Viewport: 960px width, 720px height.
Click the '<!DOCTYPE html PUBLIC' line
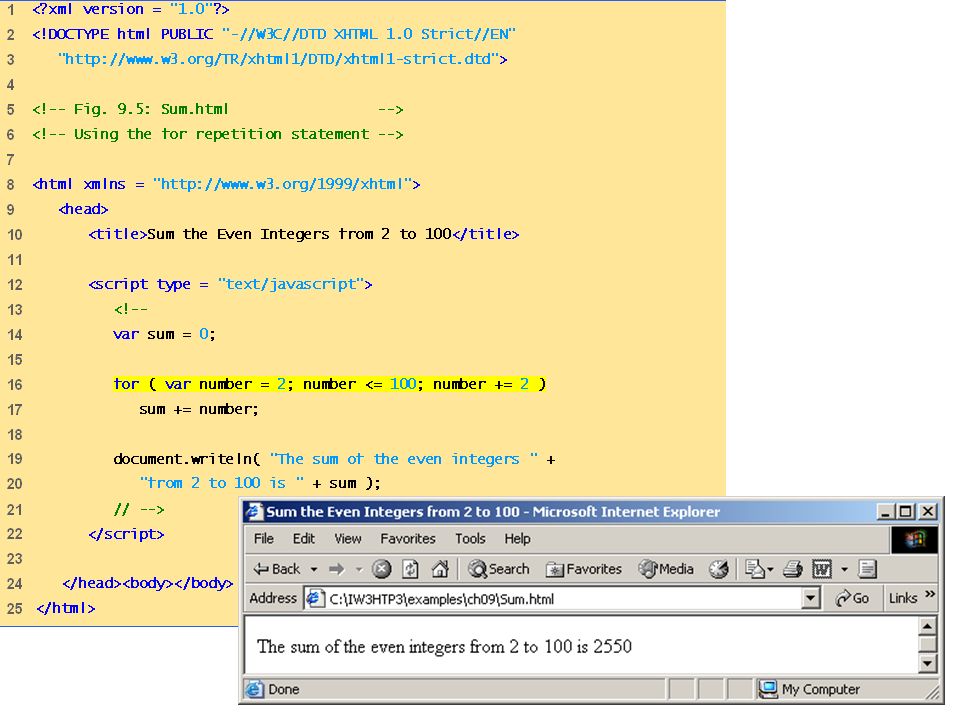[274, 34]
